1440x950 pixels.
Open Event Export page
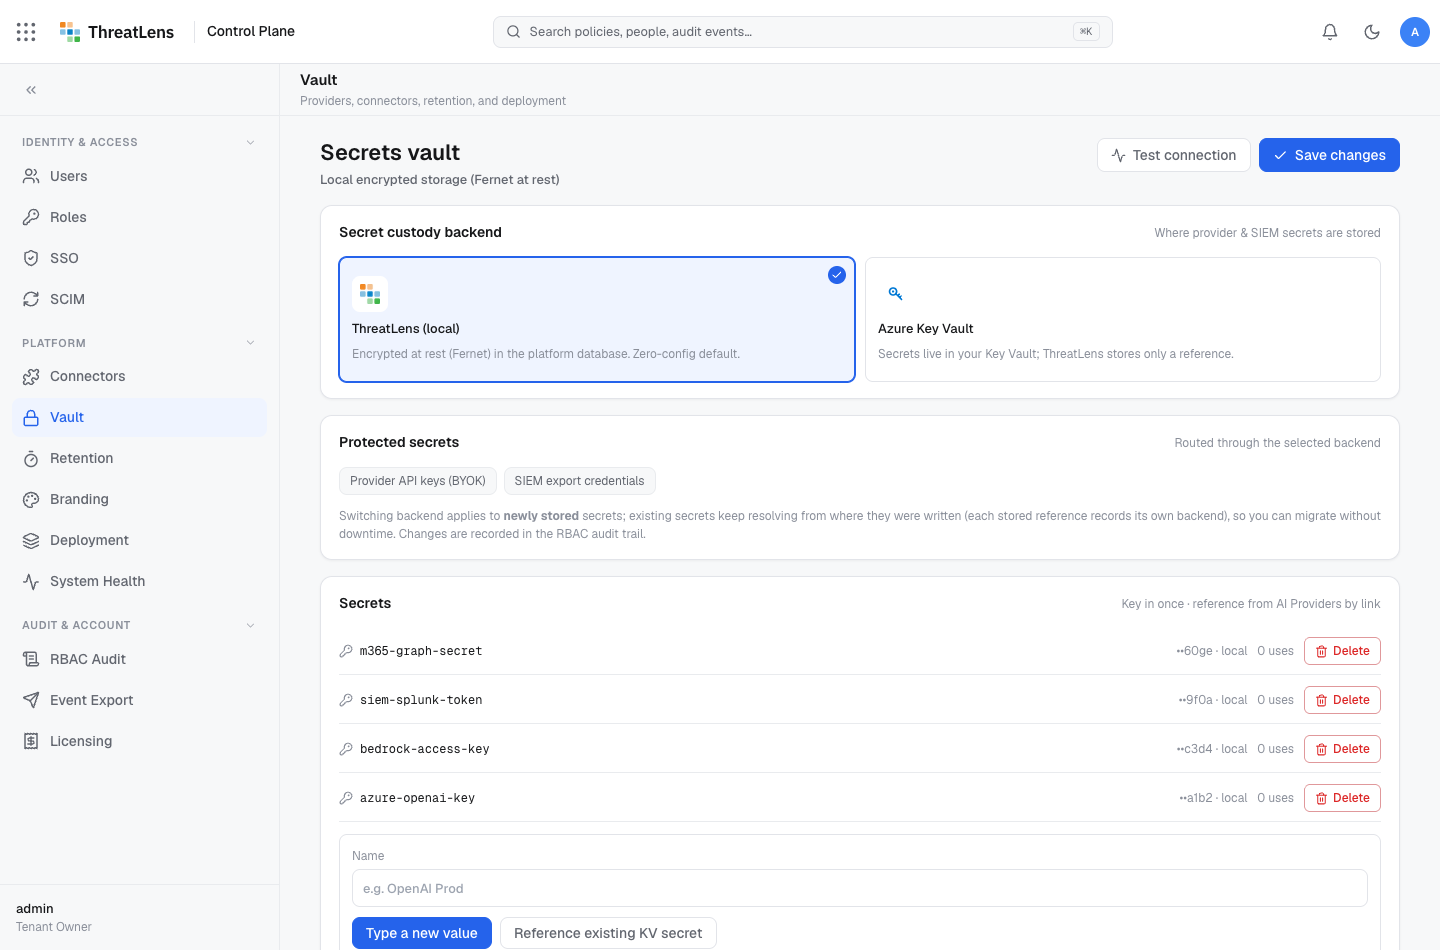click(x=139, y=700)
